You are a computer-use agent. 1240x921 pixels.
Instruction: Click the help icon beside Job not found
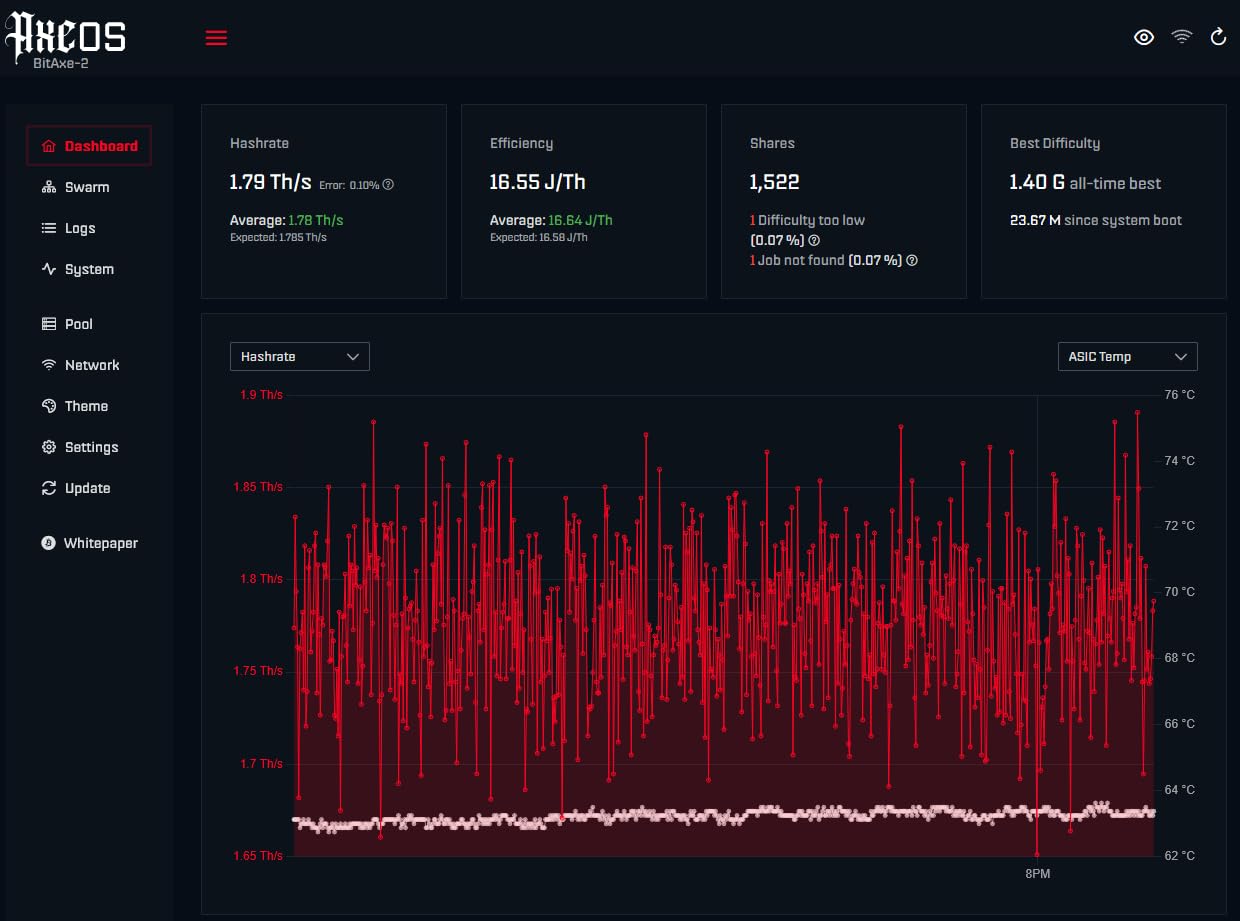pyautogui.click(x=911, y=260)
